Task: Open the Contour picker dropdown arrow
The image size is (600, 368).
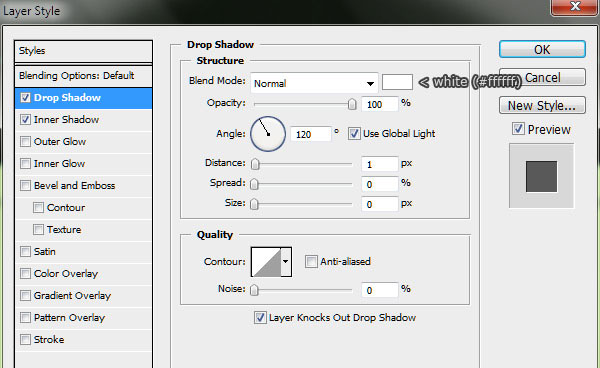Action: click(286, 262)
